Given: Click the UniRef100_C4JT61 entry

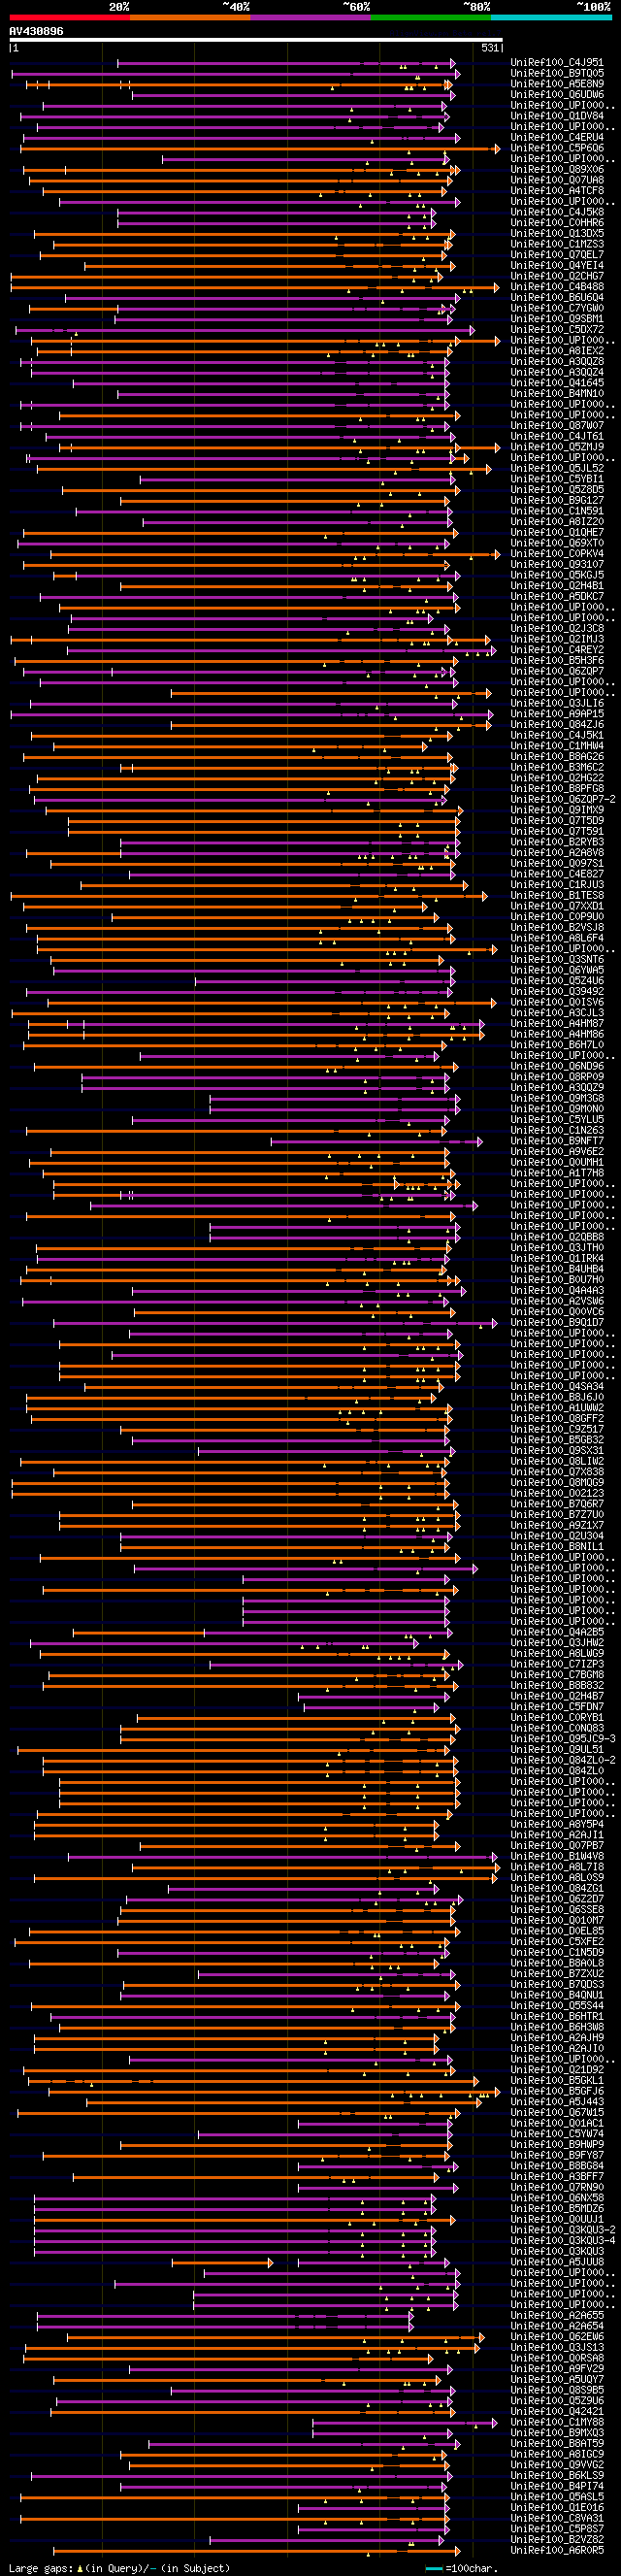Looking at the screenshot, I should tap(557, 436).
